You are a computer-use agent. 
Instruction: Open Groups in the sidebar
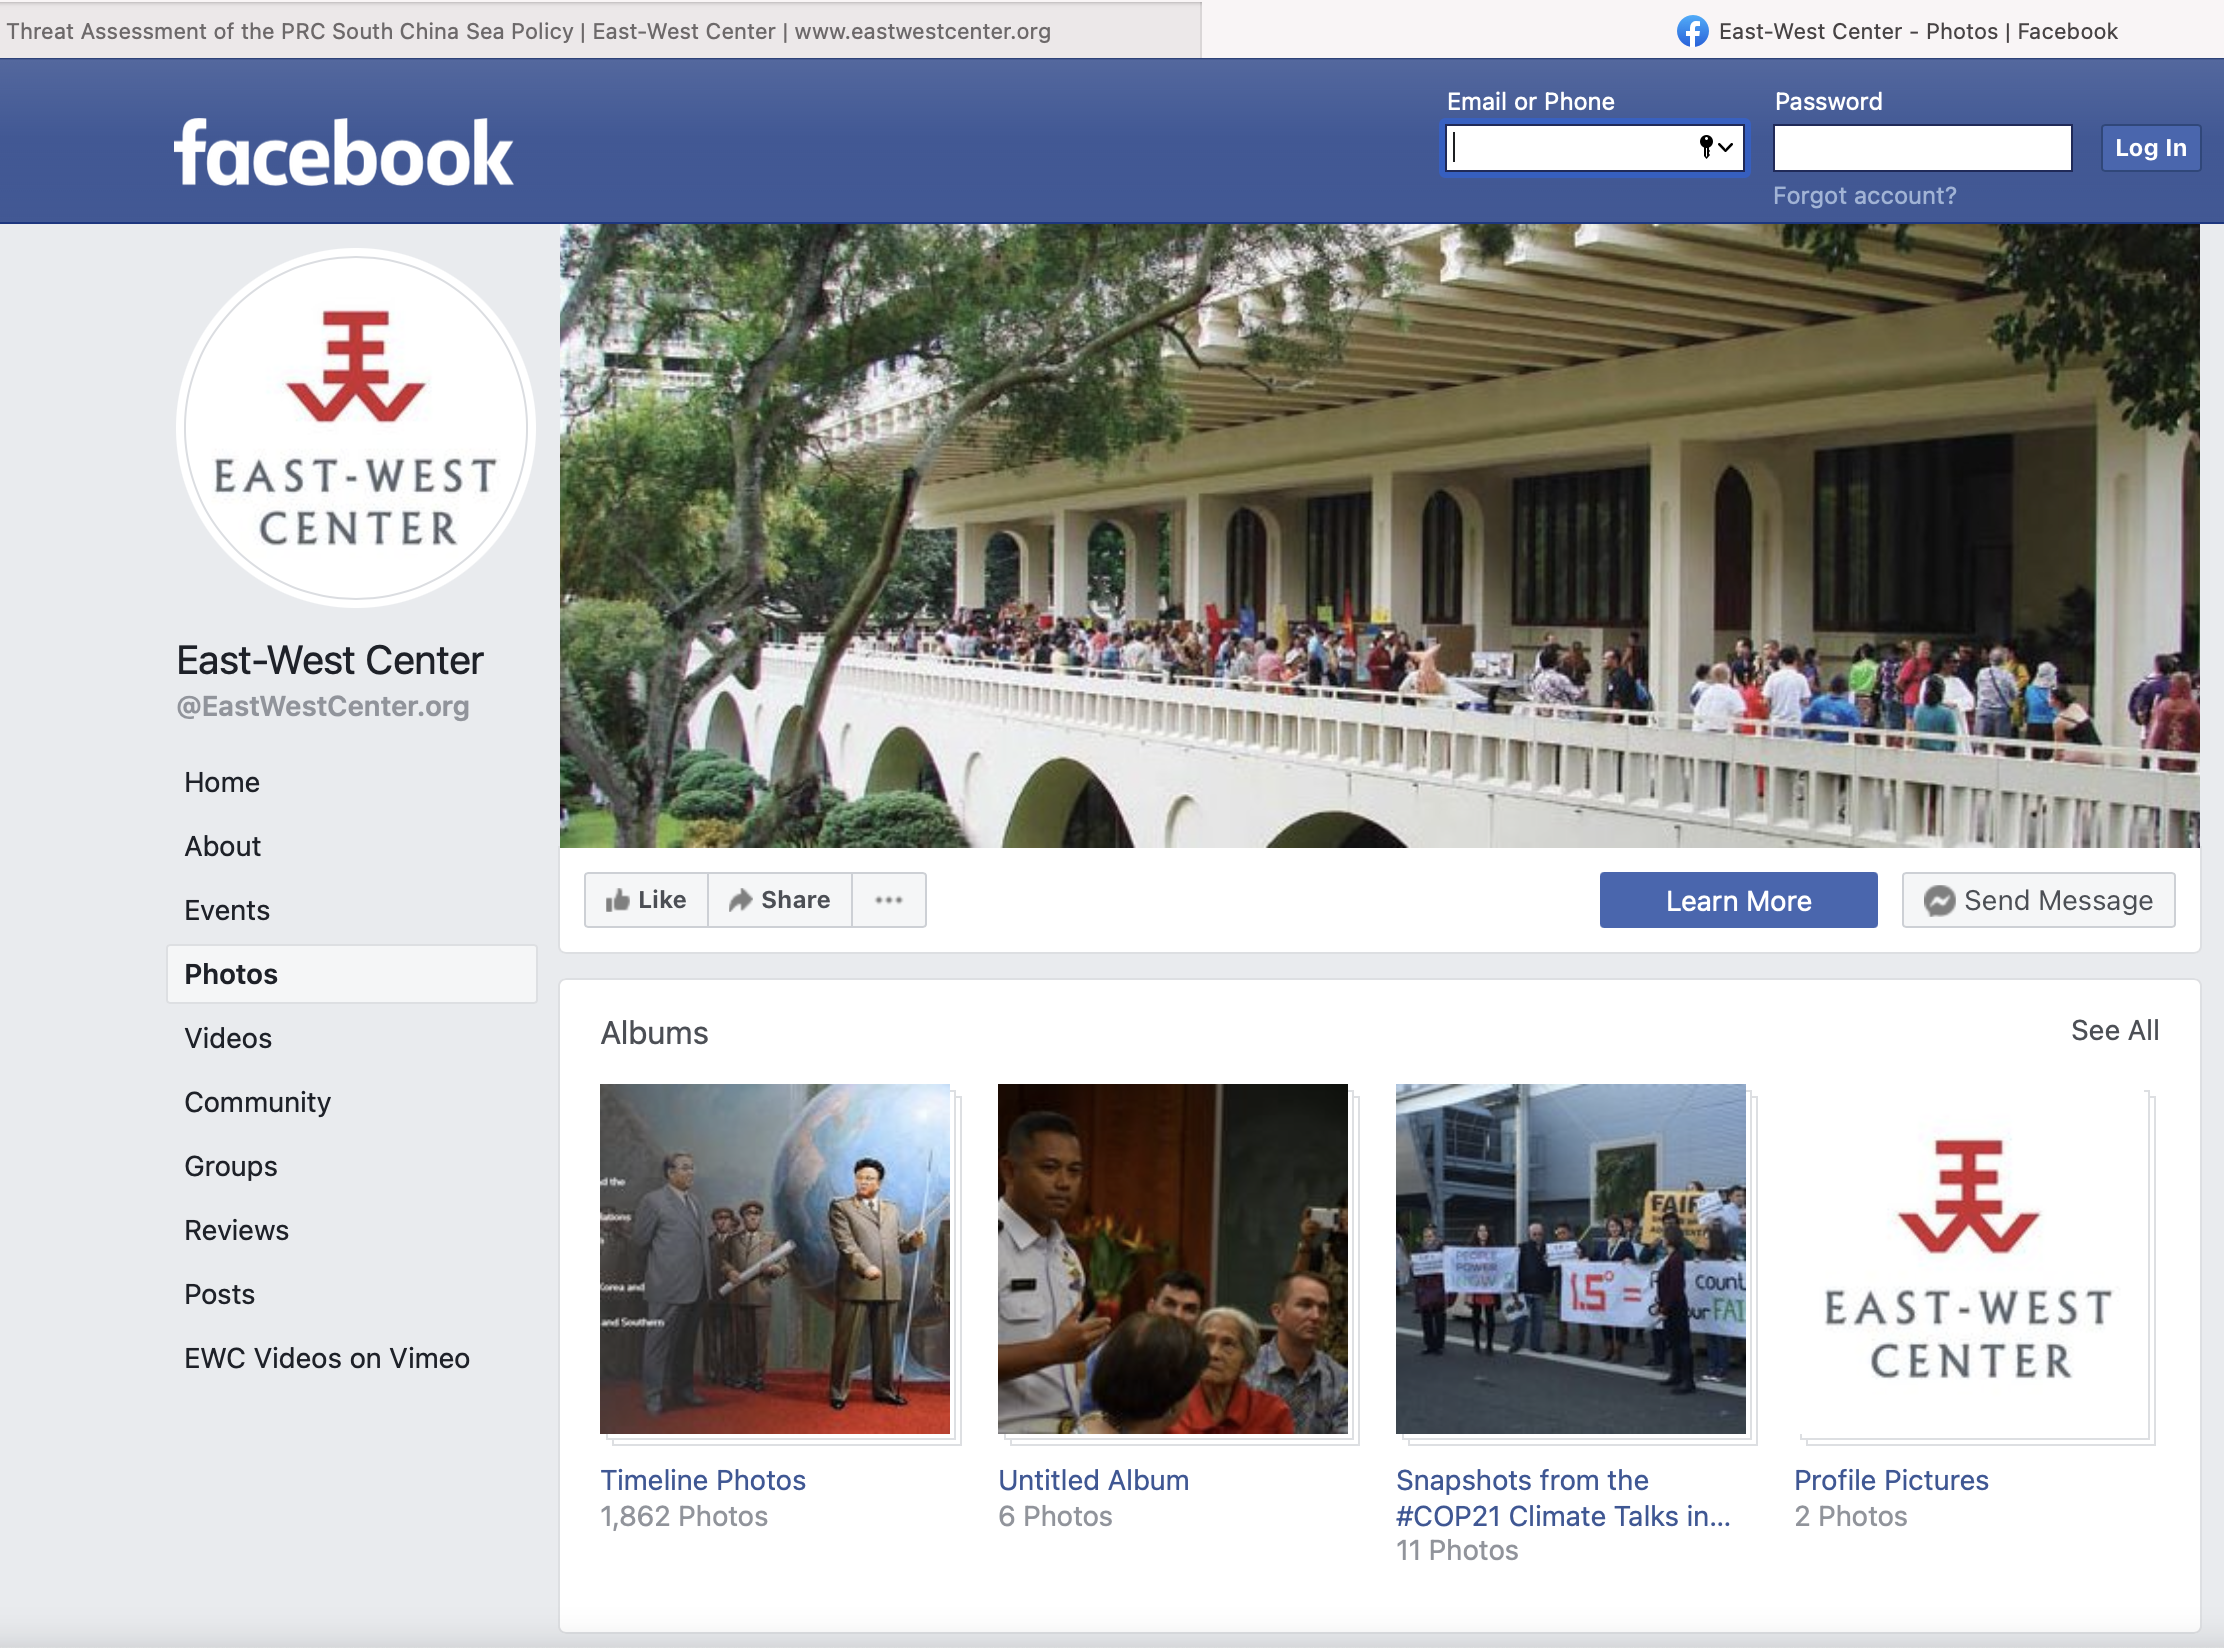[x=231, y=1166]
